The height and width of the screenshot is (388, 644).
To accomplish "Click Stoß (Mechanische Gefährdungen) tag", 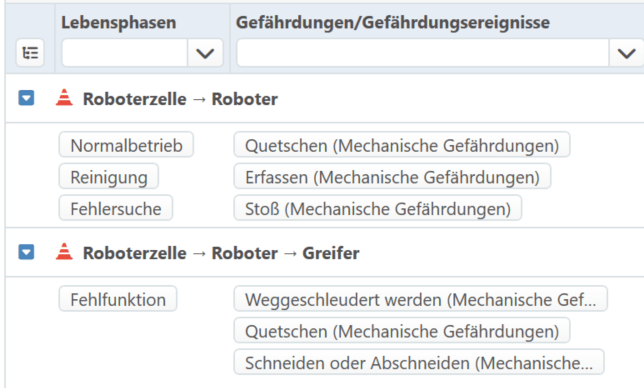I will click(378, 208).
